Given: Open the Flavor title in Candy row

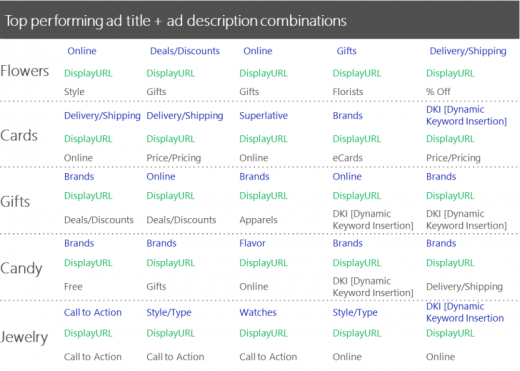Looking at the screenshot, I should 252,243.
